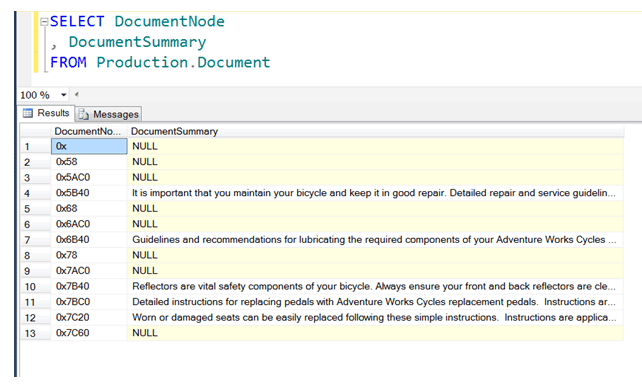Select the cell 0x5AC0
Viewport: 642px width, 390px height.
pyautogui.click(x=89, y=177)
